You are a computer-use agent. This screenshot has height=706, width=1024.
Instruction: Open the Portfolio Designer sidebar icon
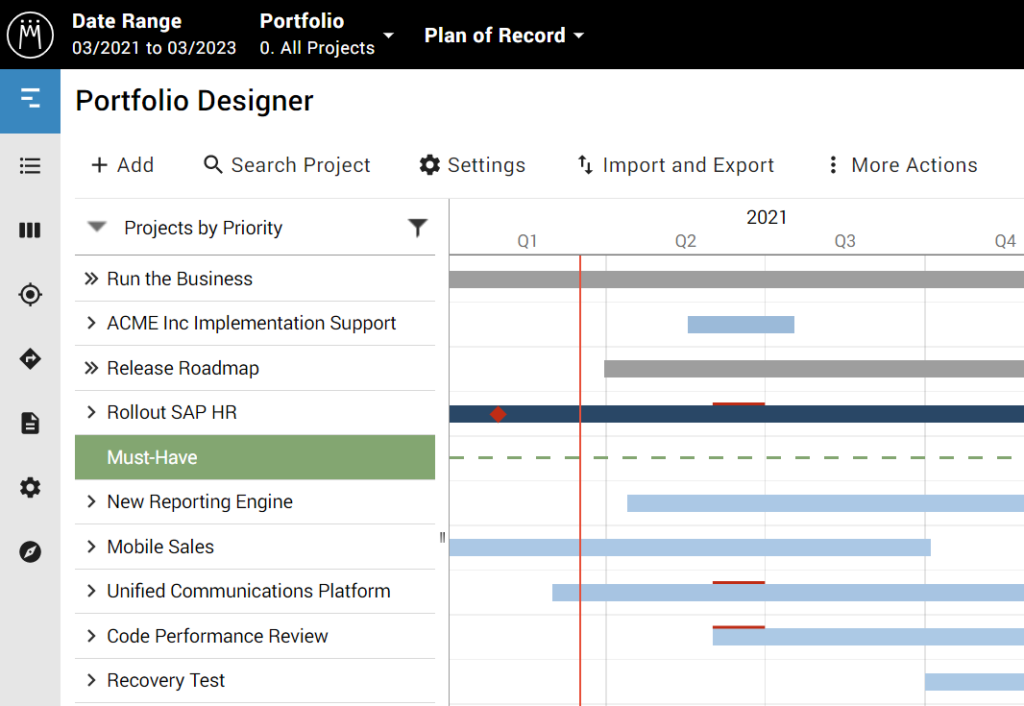coord(30,98)
